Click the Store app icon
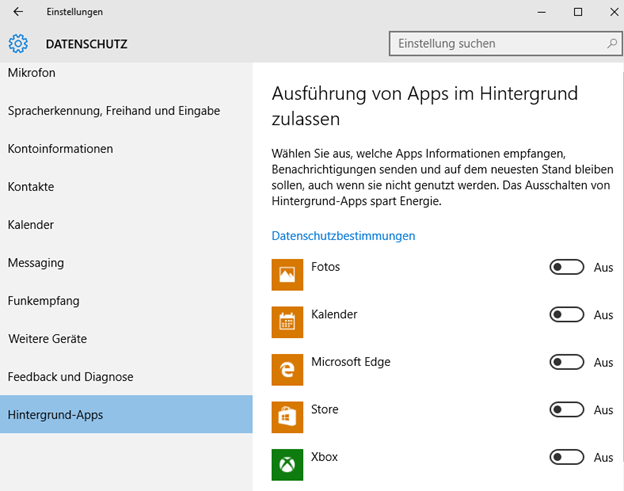Screen dimensions: 624x491 pyautogui.click(x=287, y=417)
